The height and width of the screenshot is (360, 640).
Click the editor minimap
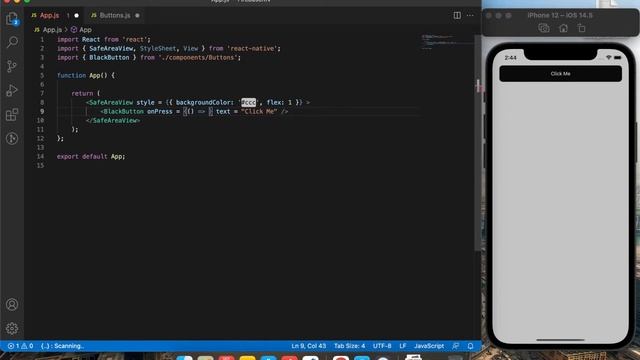tap(446, 42)
